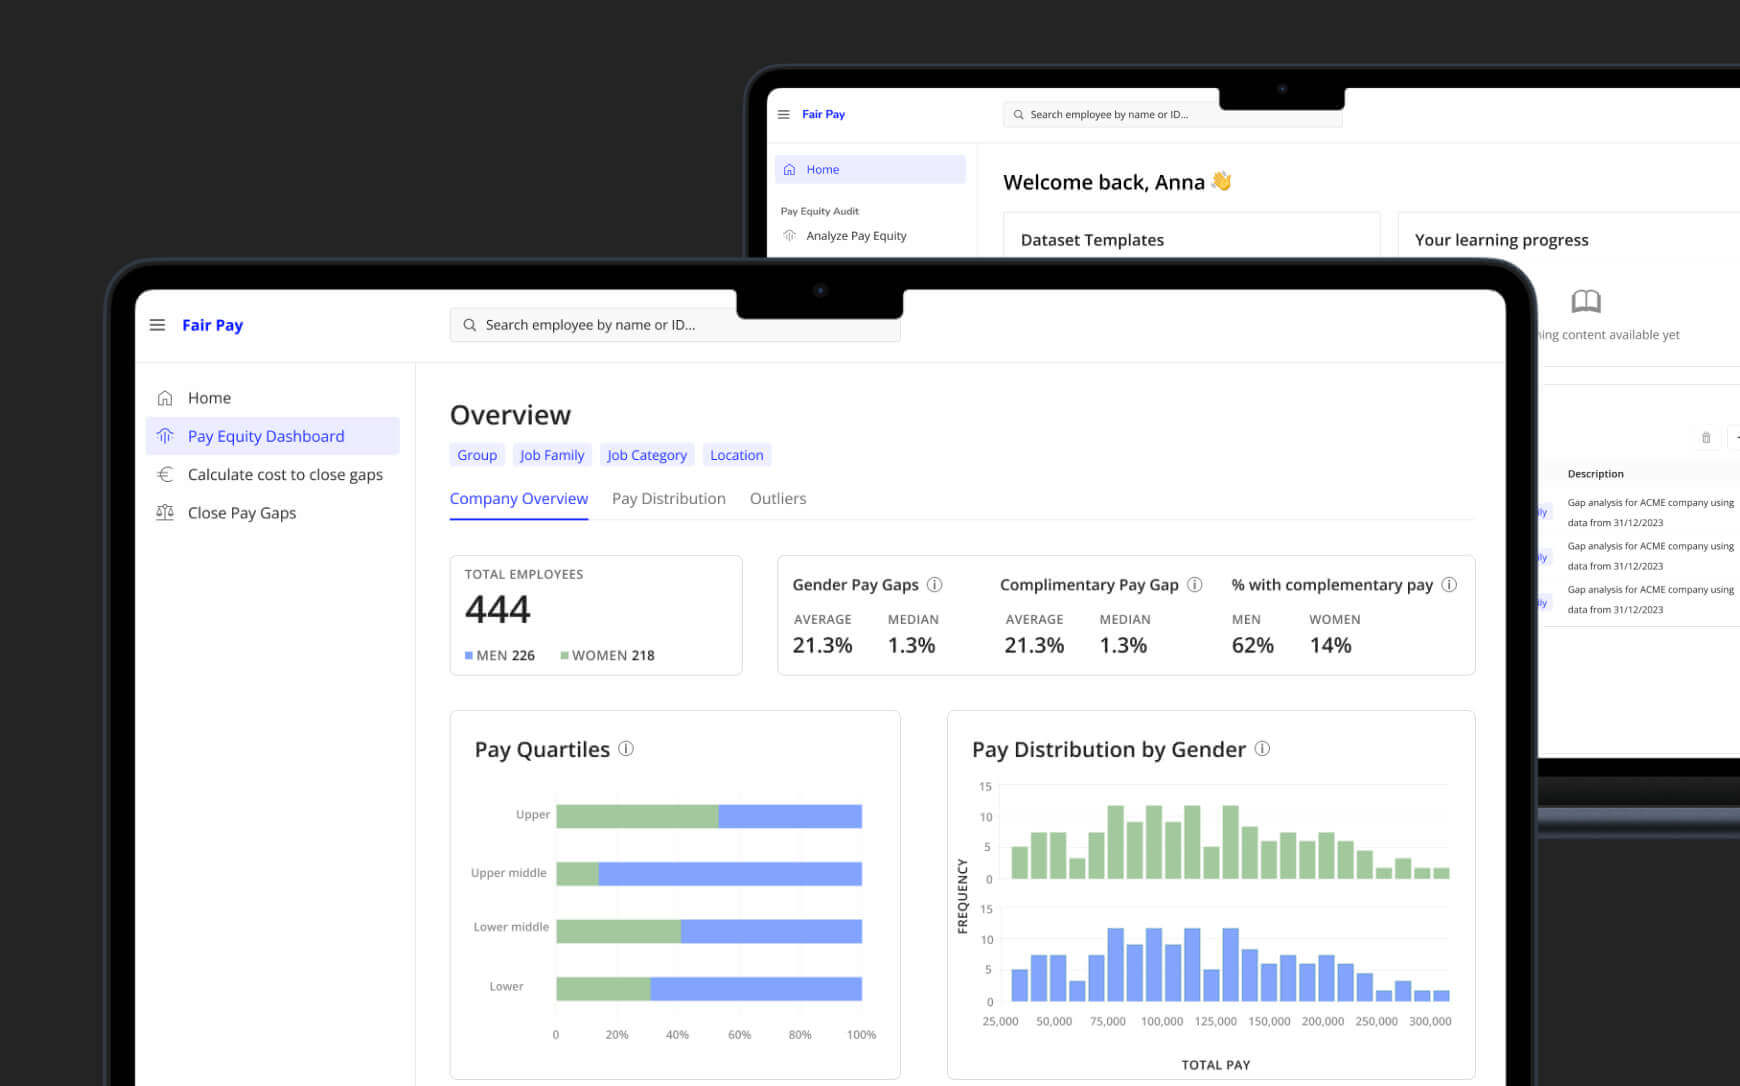The image size is (1740, 1086).
Task: Filter by Group chip
Action: (x=477, y=455)
